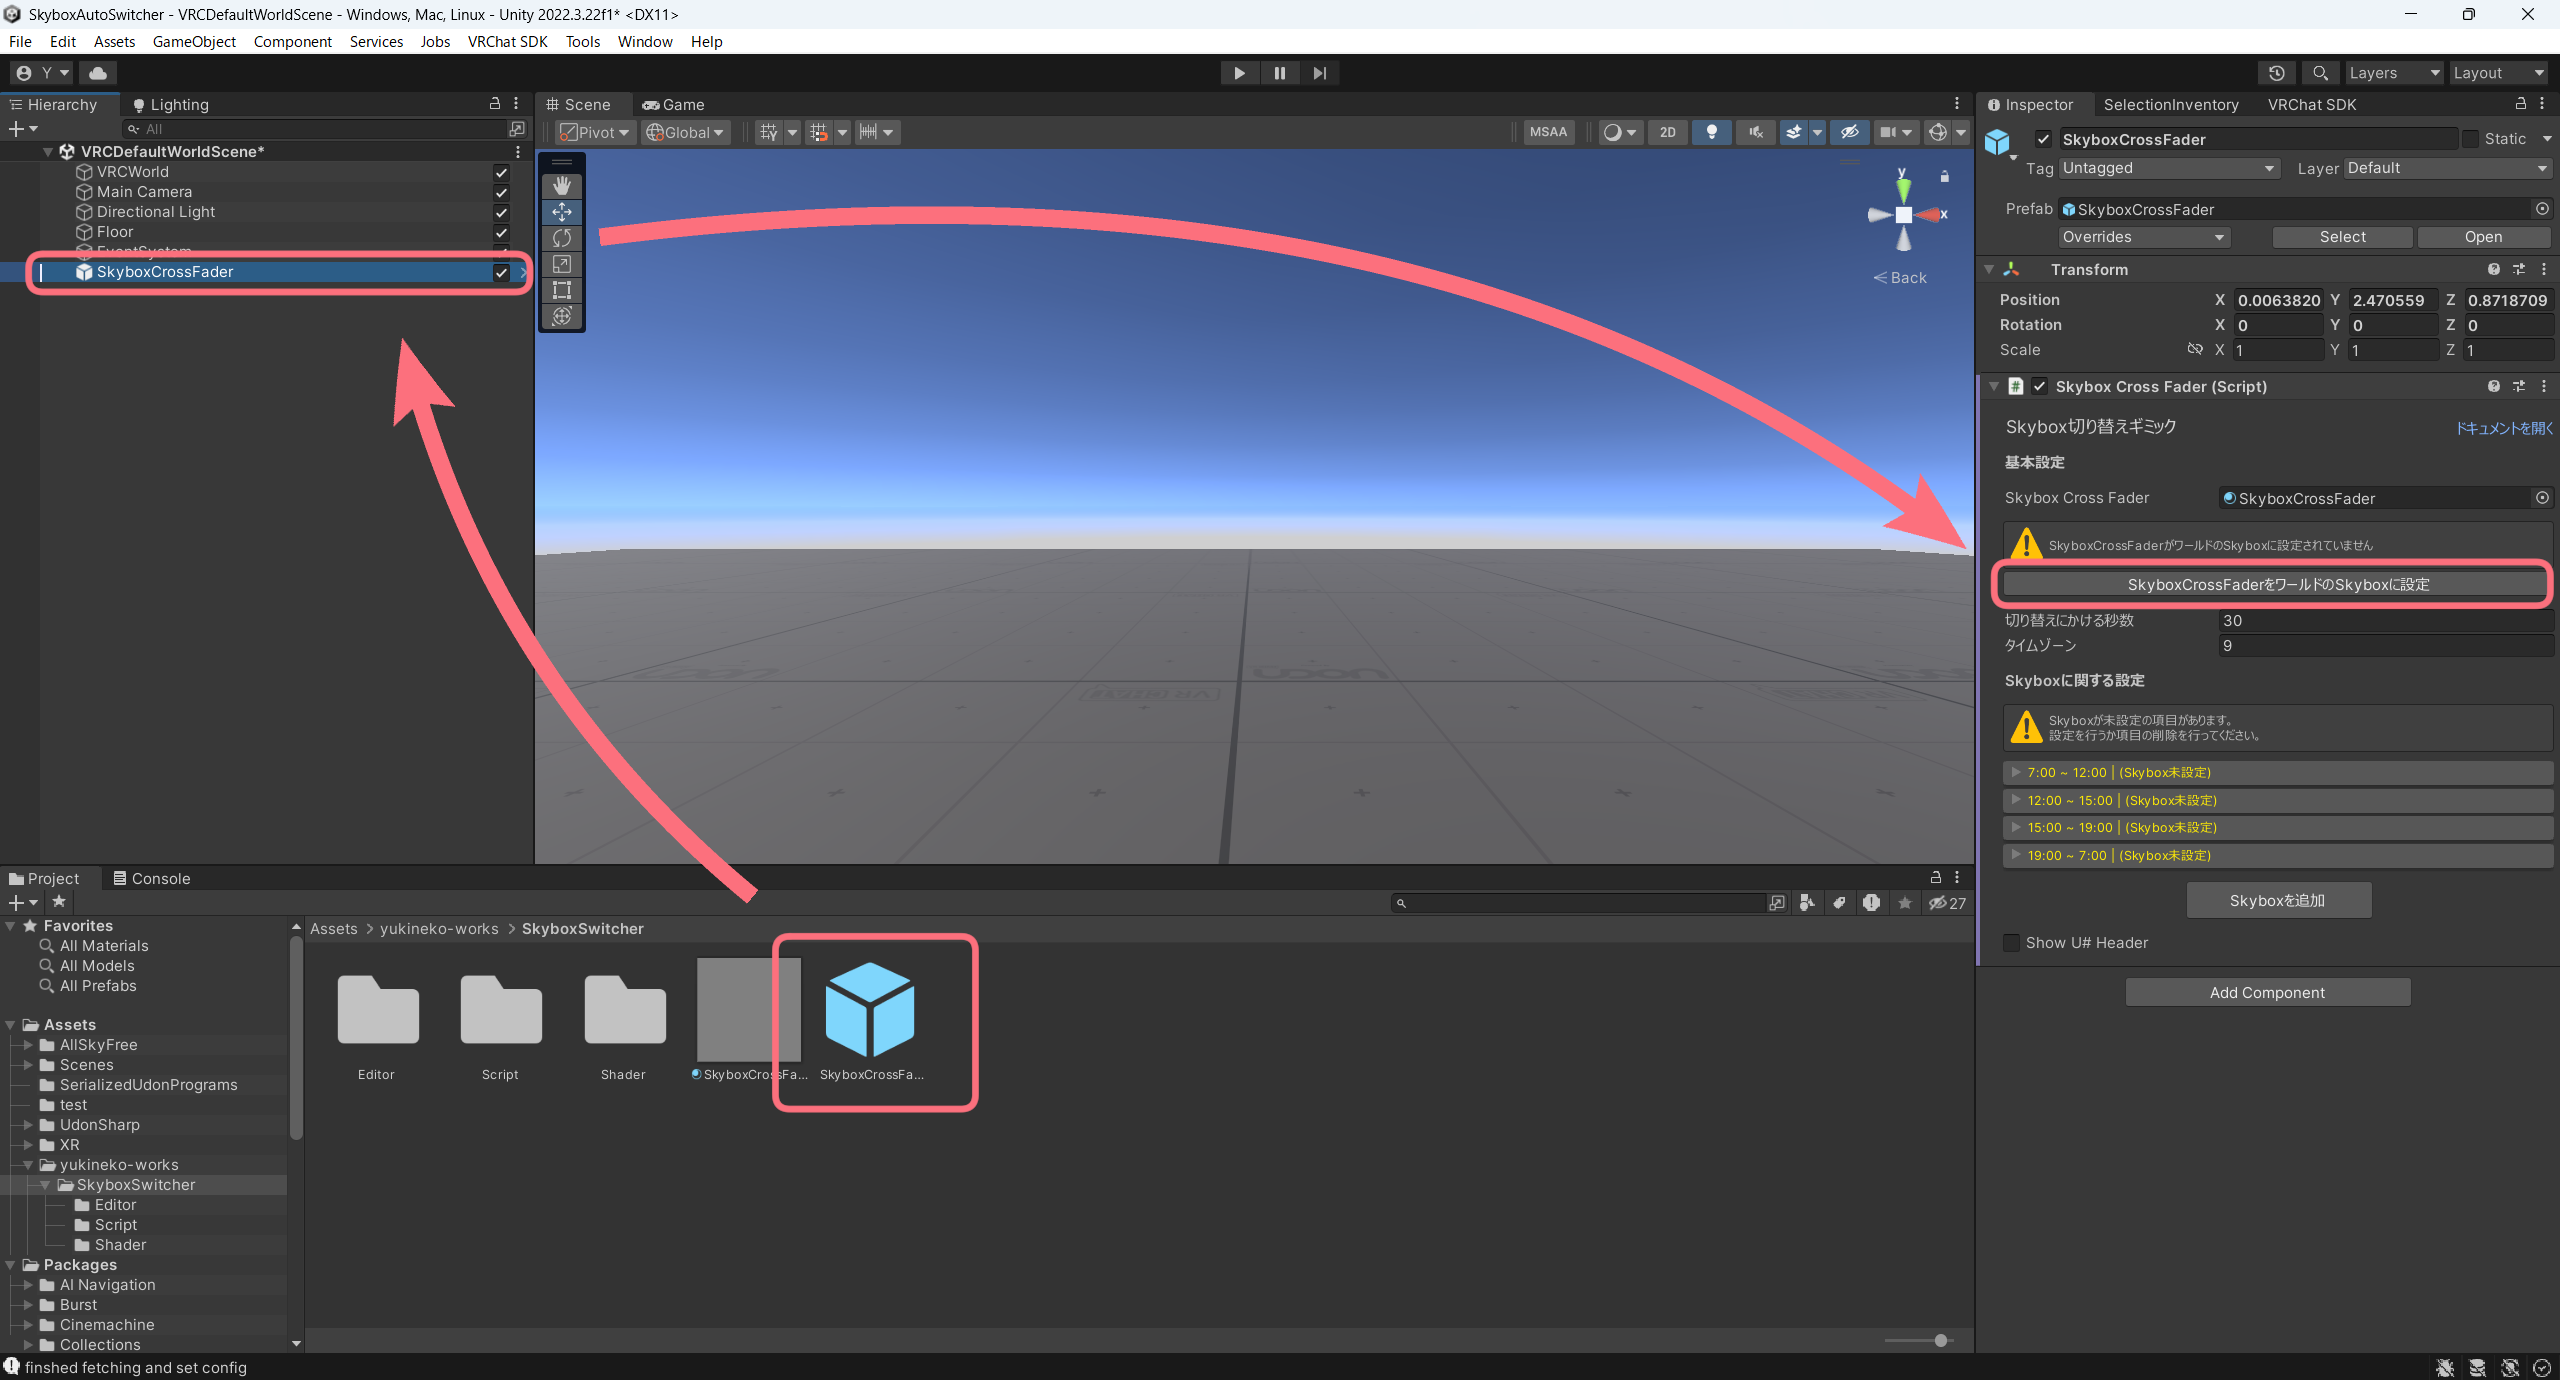Viewport: 2560px width, 1380px height.
Task: Toggle scene visibility hidden-objects eye icon
Action: click(1850, 132)
